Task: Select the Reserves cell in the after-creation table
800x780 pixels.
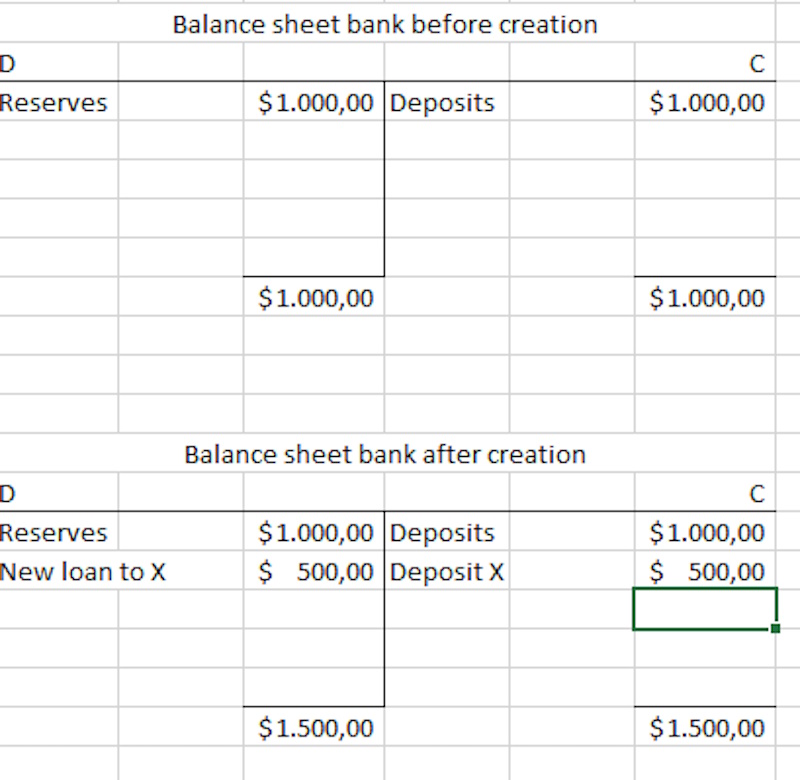Action: (59, 532)
